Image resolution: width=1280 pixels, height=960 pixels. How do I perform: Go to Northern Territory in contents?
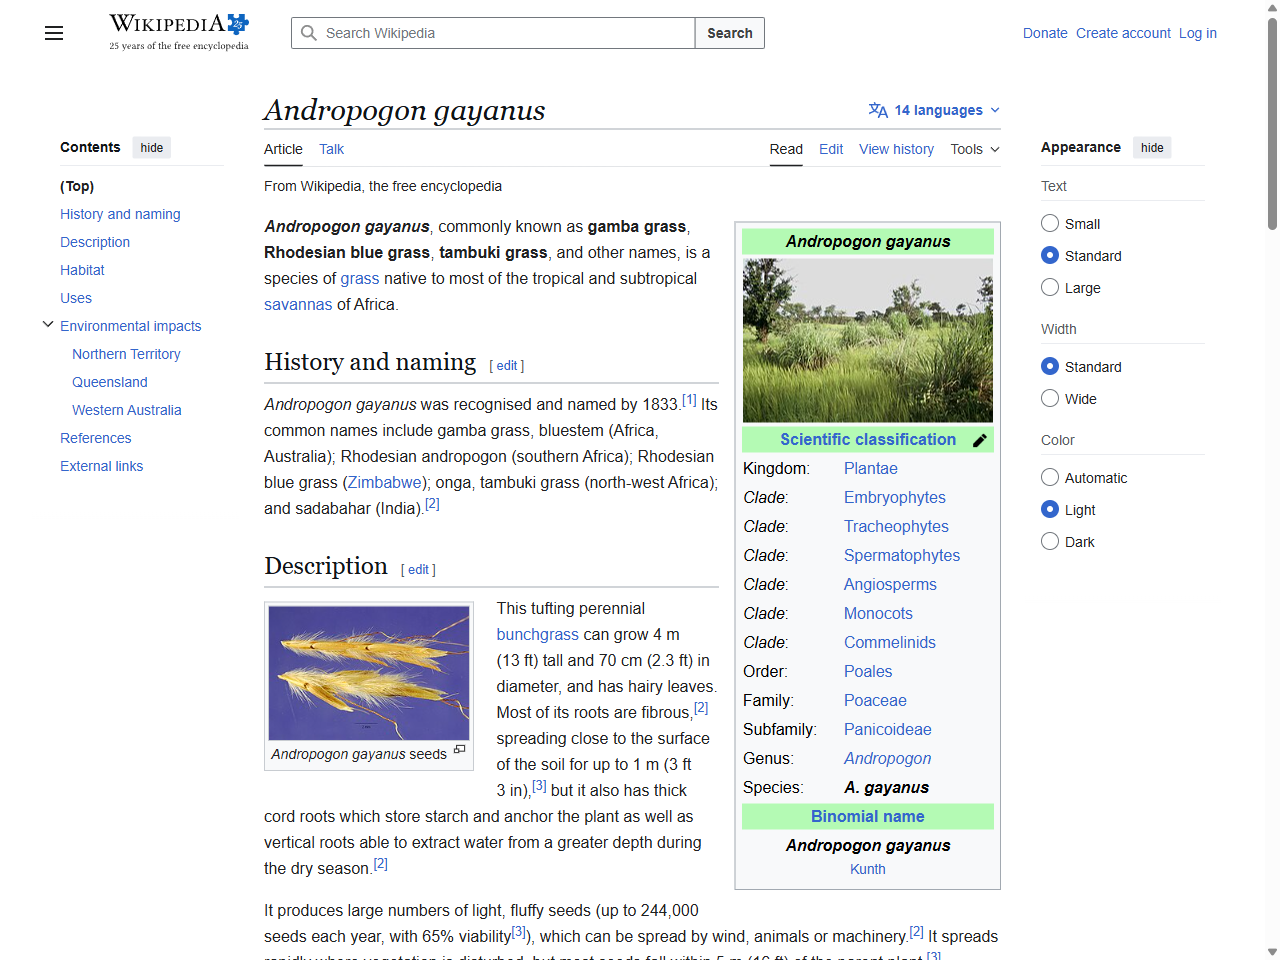(126, 354)
